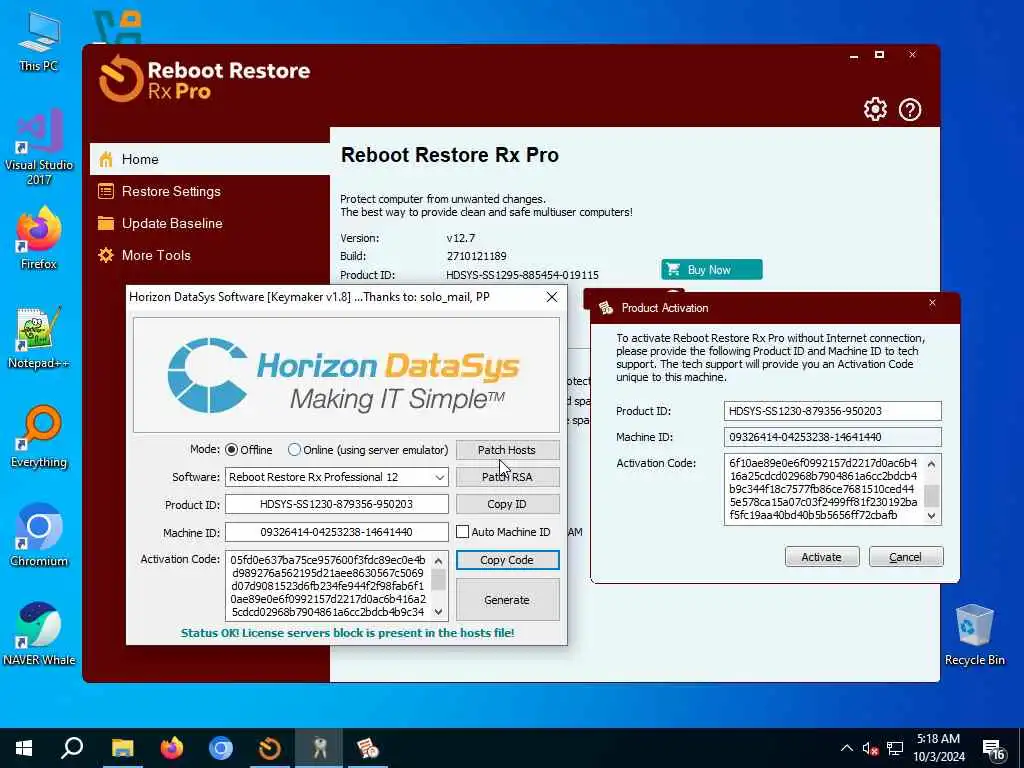Launch Chromium desktop shortcut
This screenshot has width=1024, height=768.
(39, 536)
